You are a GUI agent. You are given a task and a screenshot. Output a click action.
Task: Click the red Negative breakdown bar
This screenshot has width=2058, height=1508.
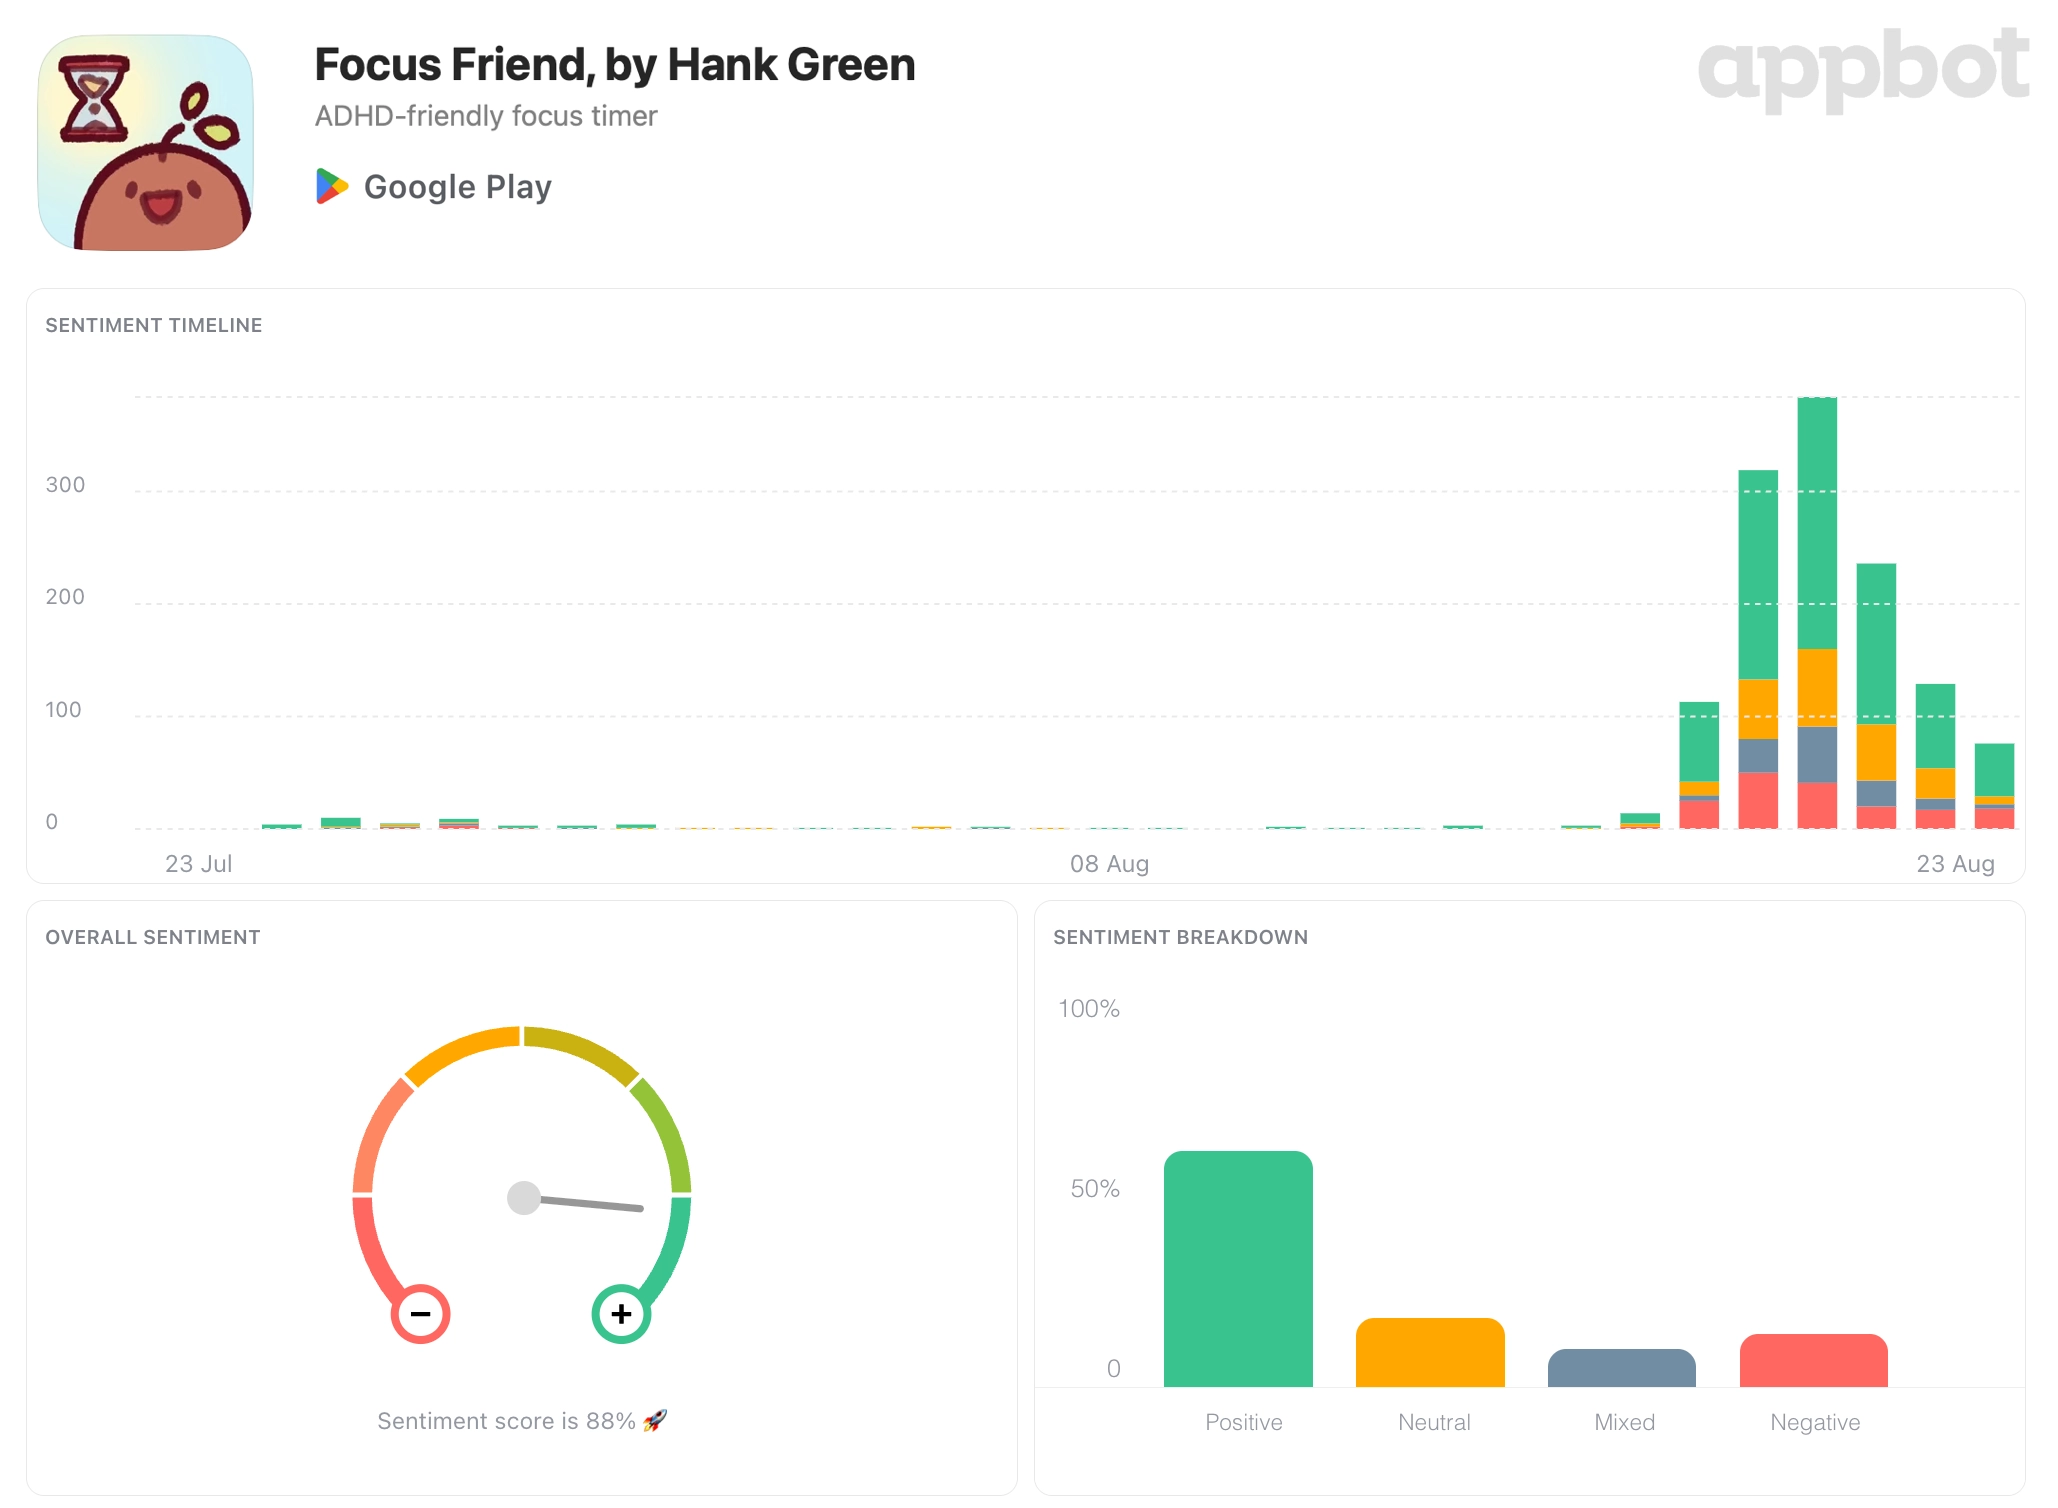tap(1814, 1360)
